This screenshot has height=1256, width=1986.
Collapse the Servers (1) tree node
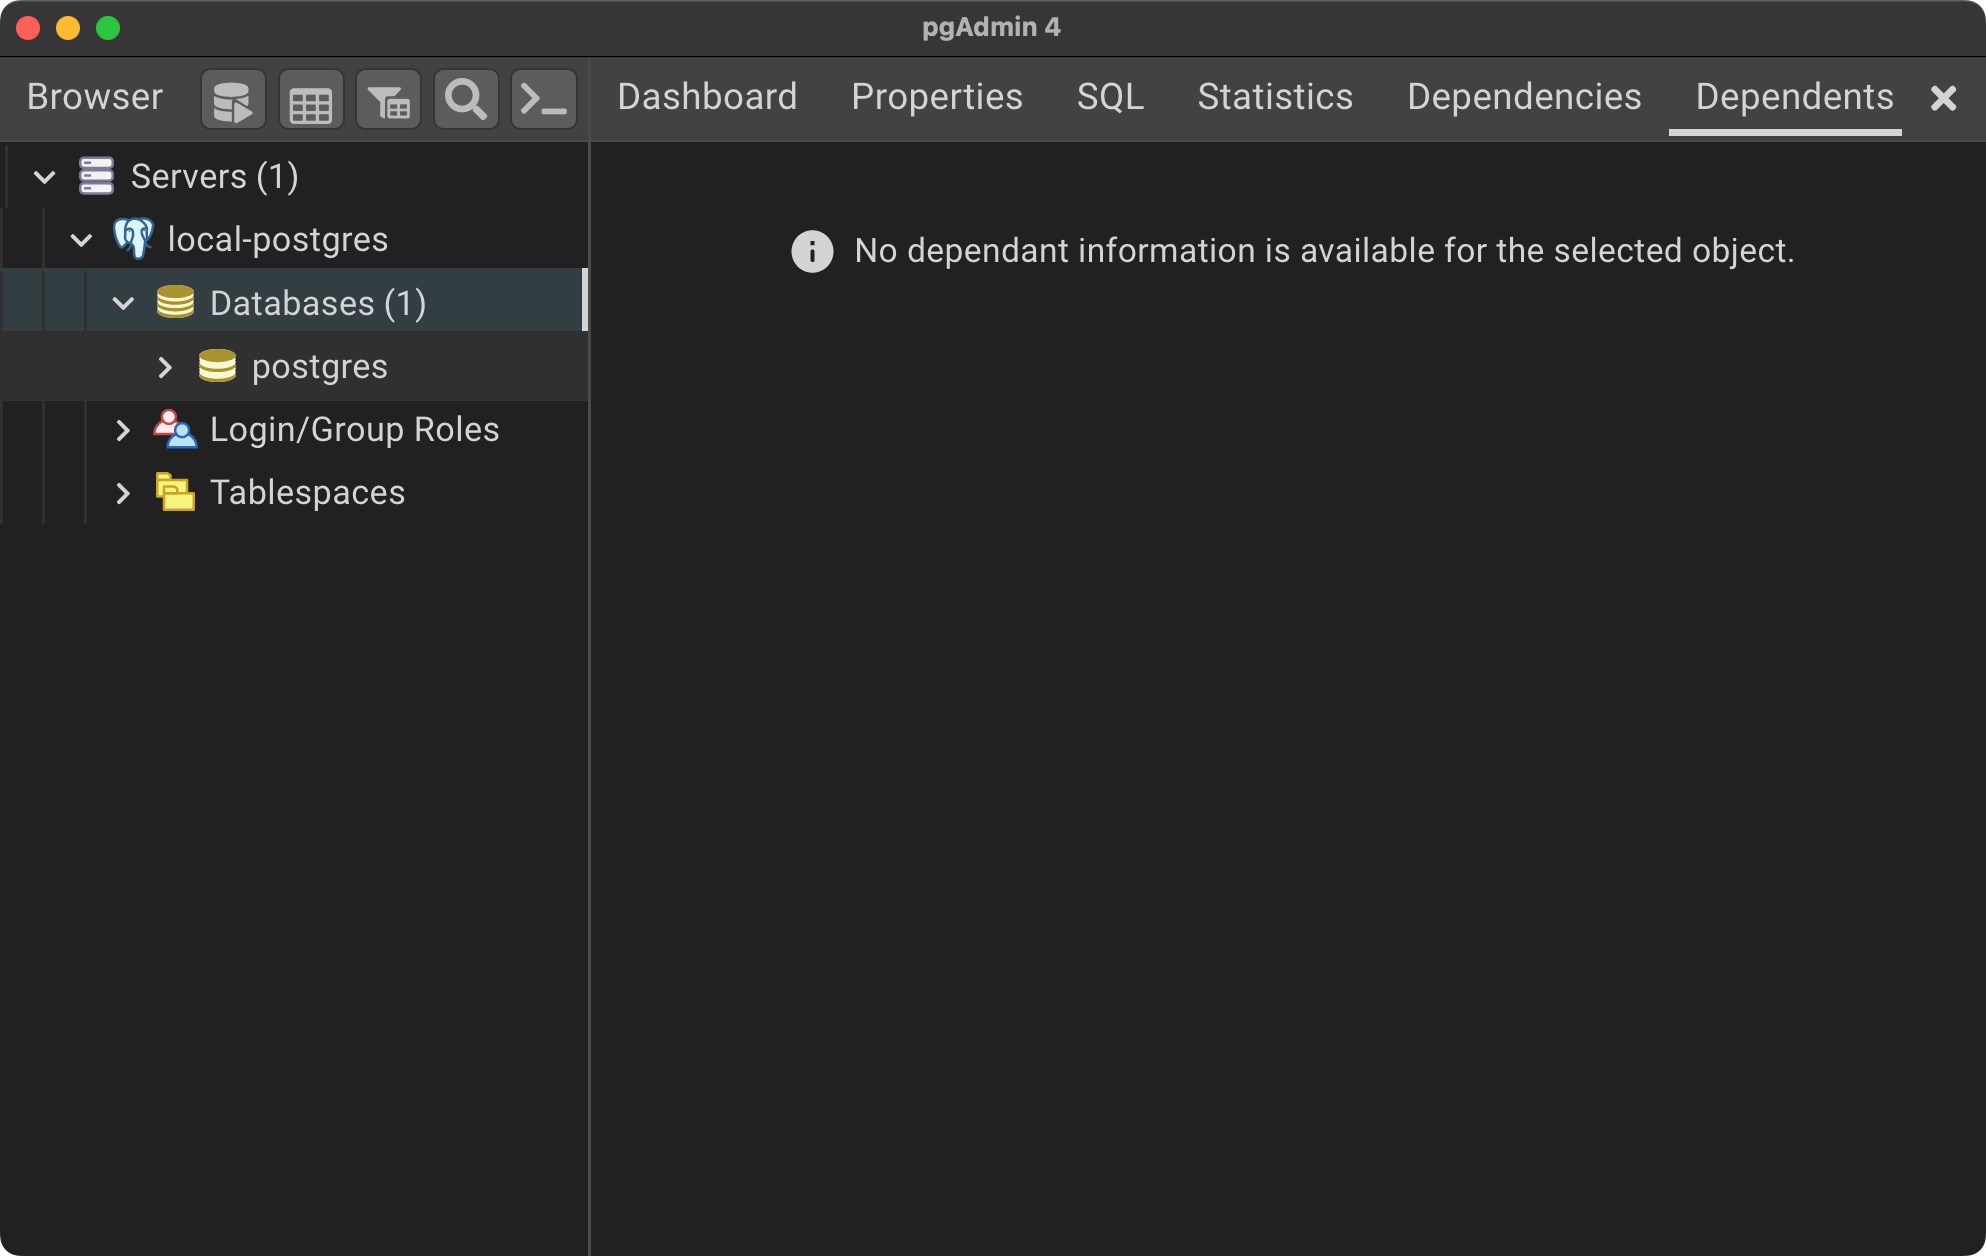pos(44,177)
